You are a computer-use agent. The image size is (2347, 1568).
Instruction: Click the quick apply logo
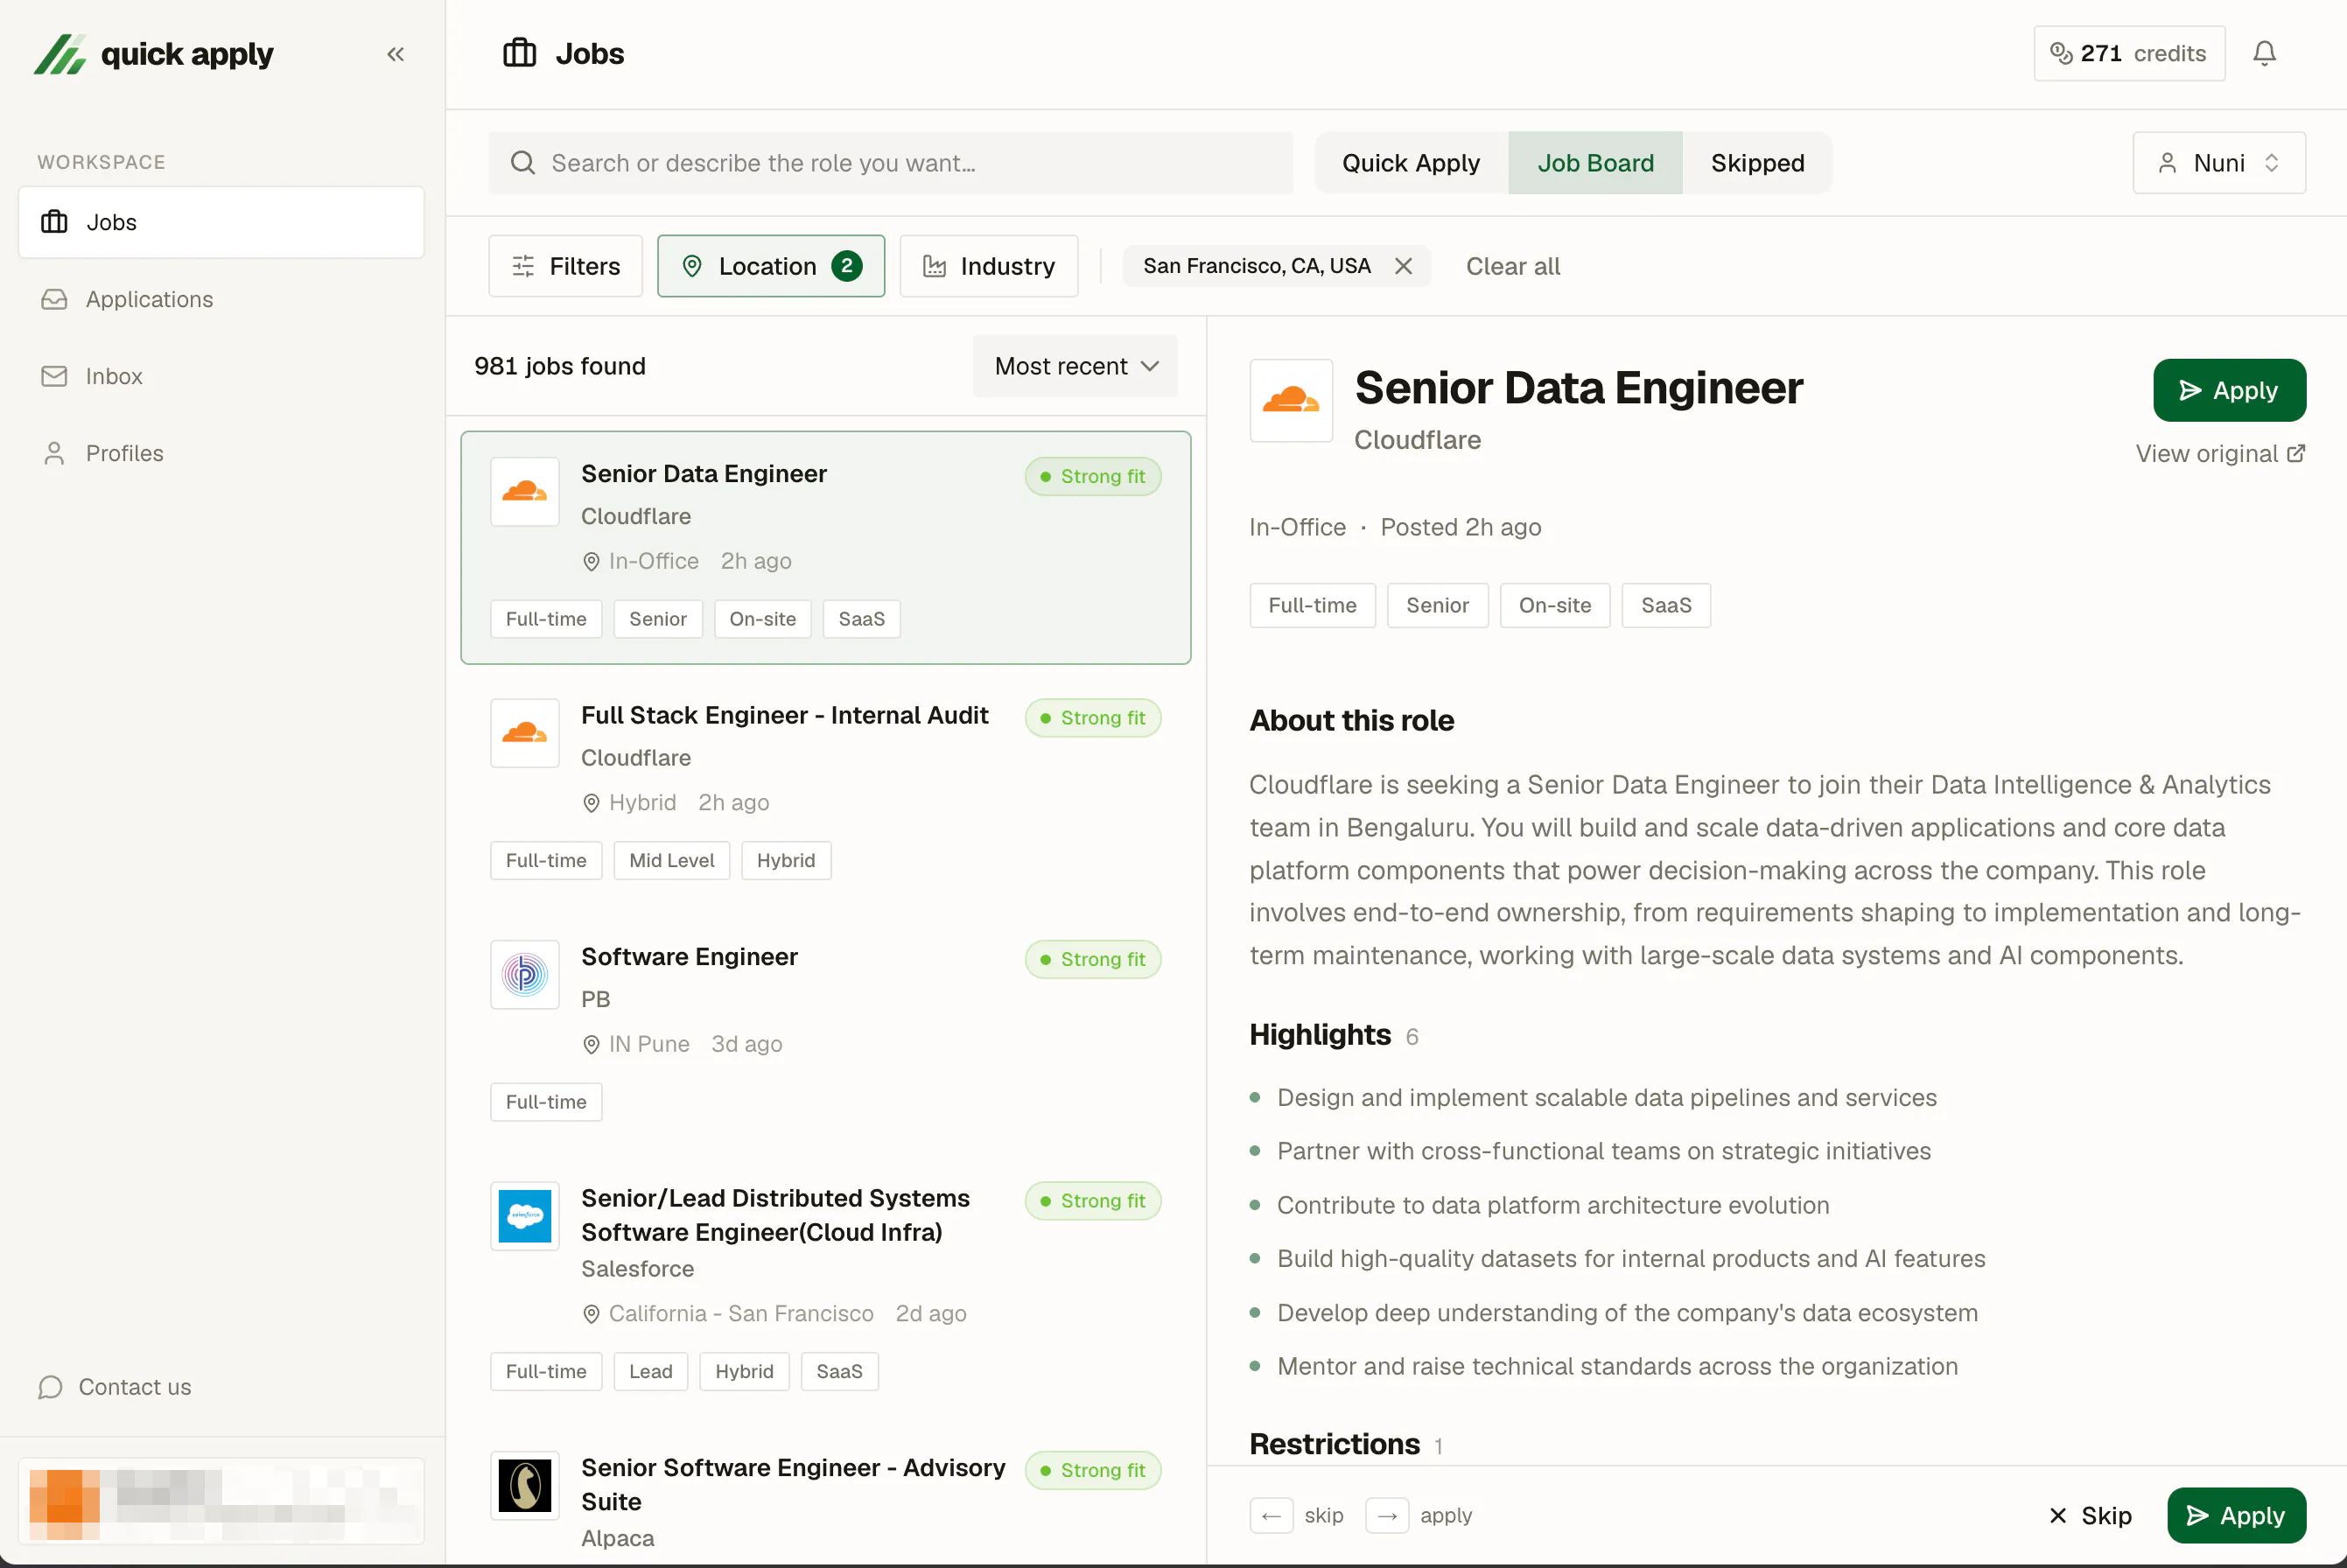[153, 54]
